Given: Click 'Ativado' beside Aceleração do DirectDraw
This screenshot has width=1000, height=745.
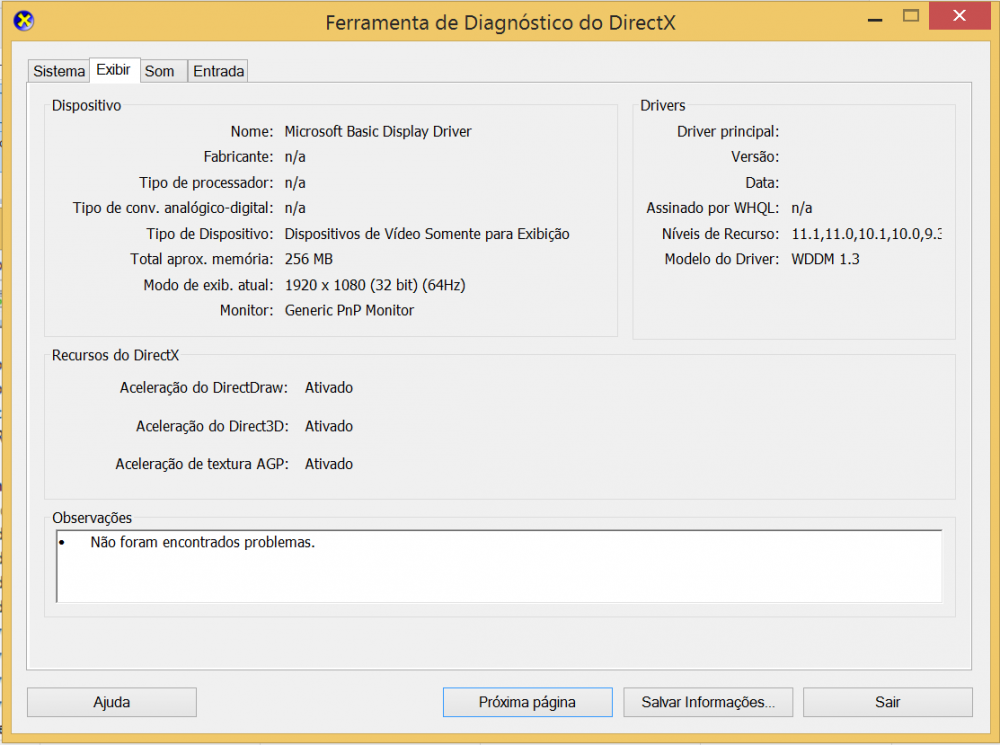Looking at the screenshot, I should tap(328, 387).
